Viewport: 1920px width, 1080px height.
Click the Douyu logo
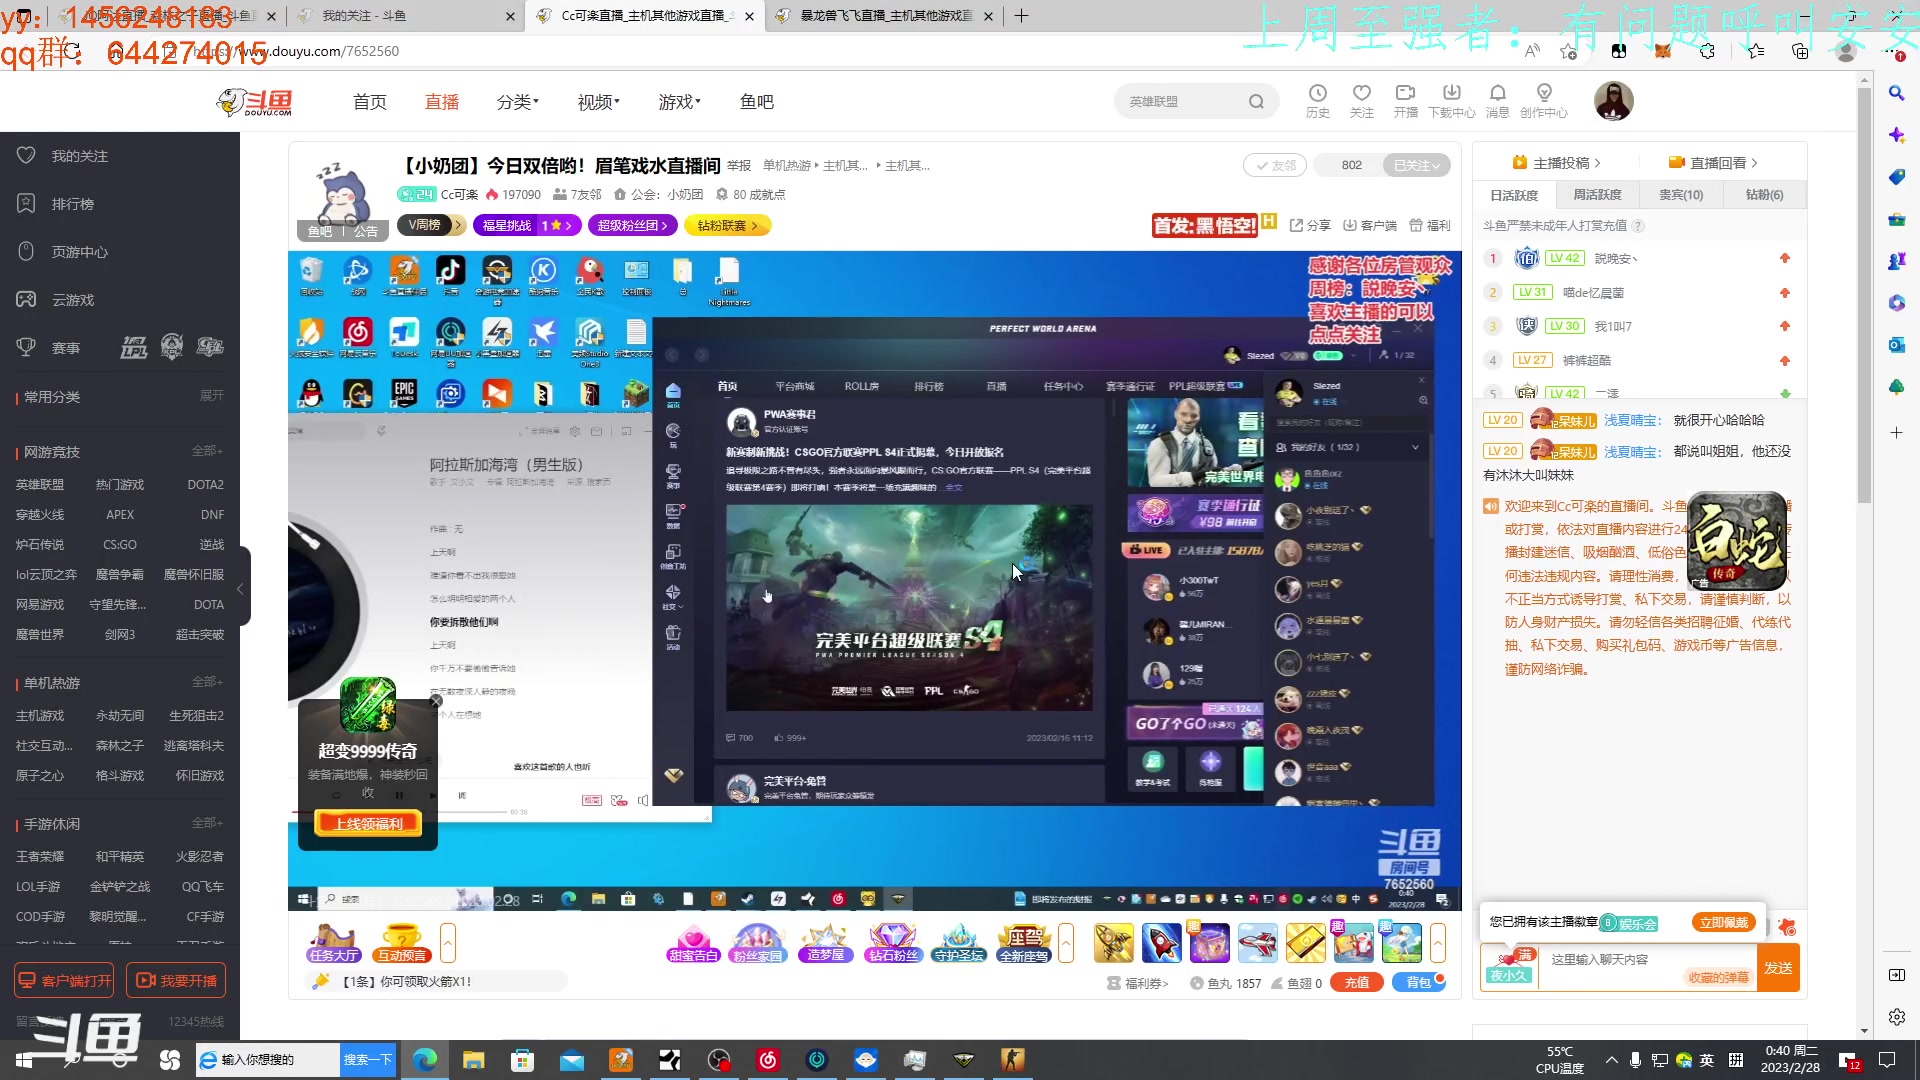click(x=255, y=102)
